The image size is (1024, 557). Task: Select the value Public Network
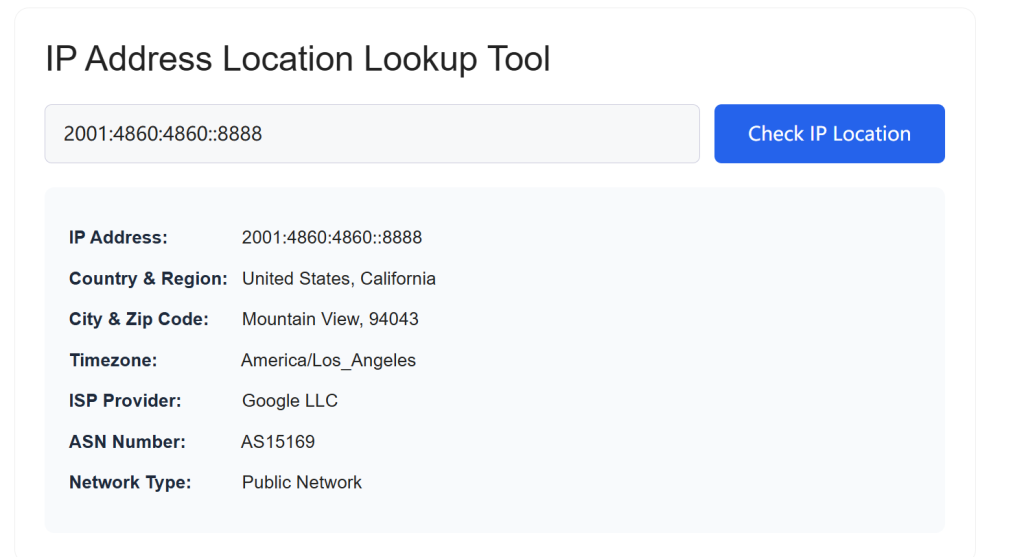(302, 483)
